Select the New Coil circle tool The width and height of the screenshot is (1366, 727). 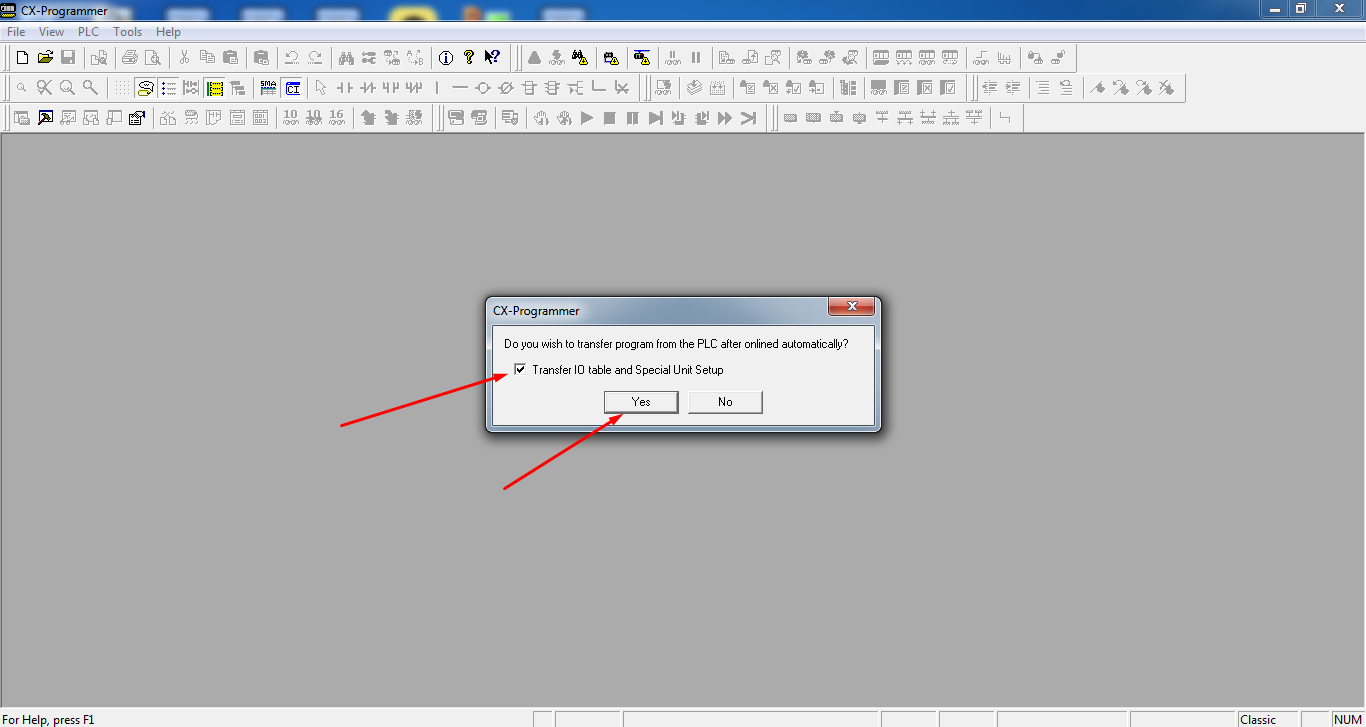pyautogui.click(x=483, y=88)
